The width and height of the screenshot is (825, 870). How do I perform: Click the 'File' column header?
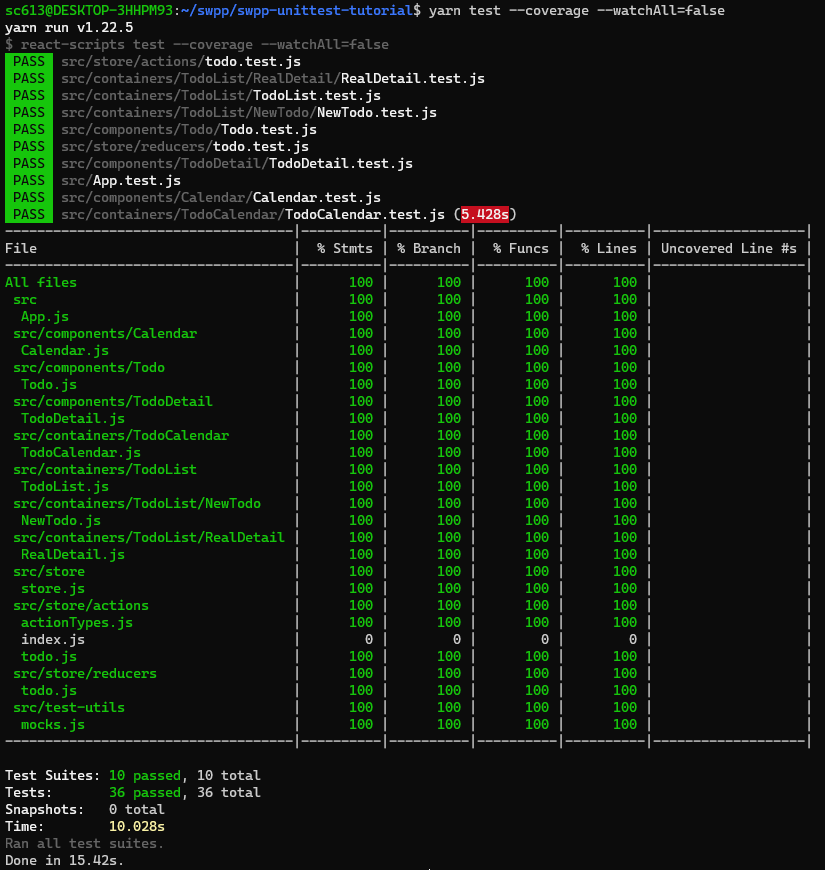click(x=21, y=248)
